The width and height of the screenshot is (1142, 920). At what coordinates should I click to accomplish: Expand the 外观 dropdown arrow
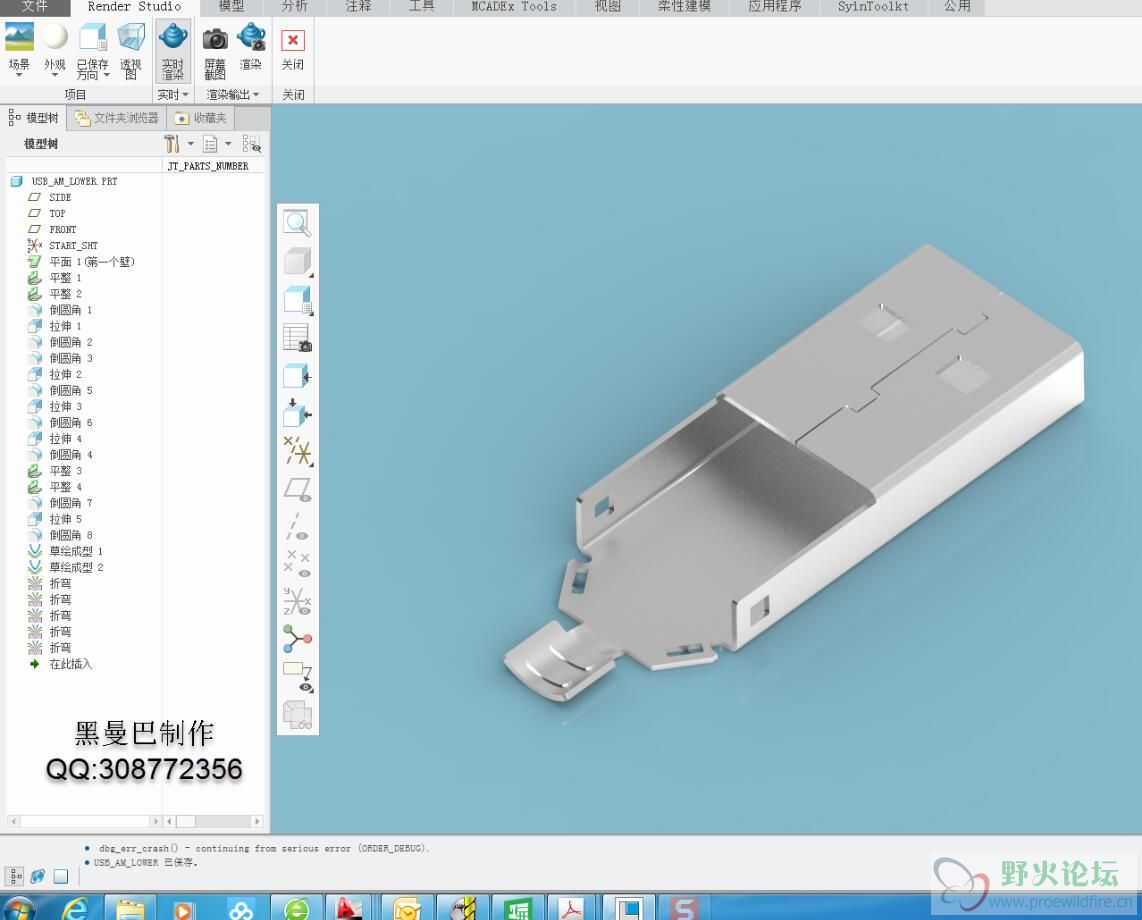tap(55, 75)
